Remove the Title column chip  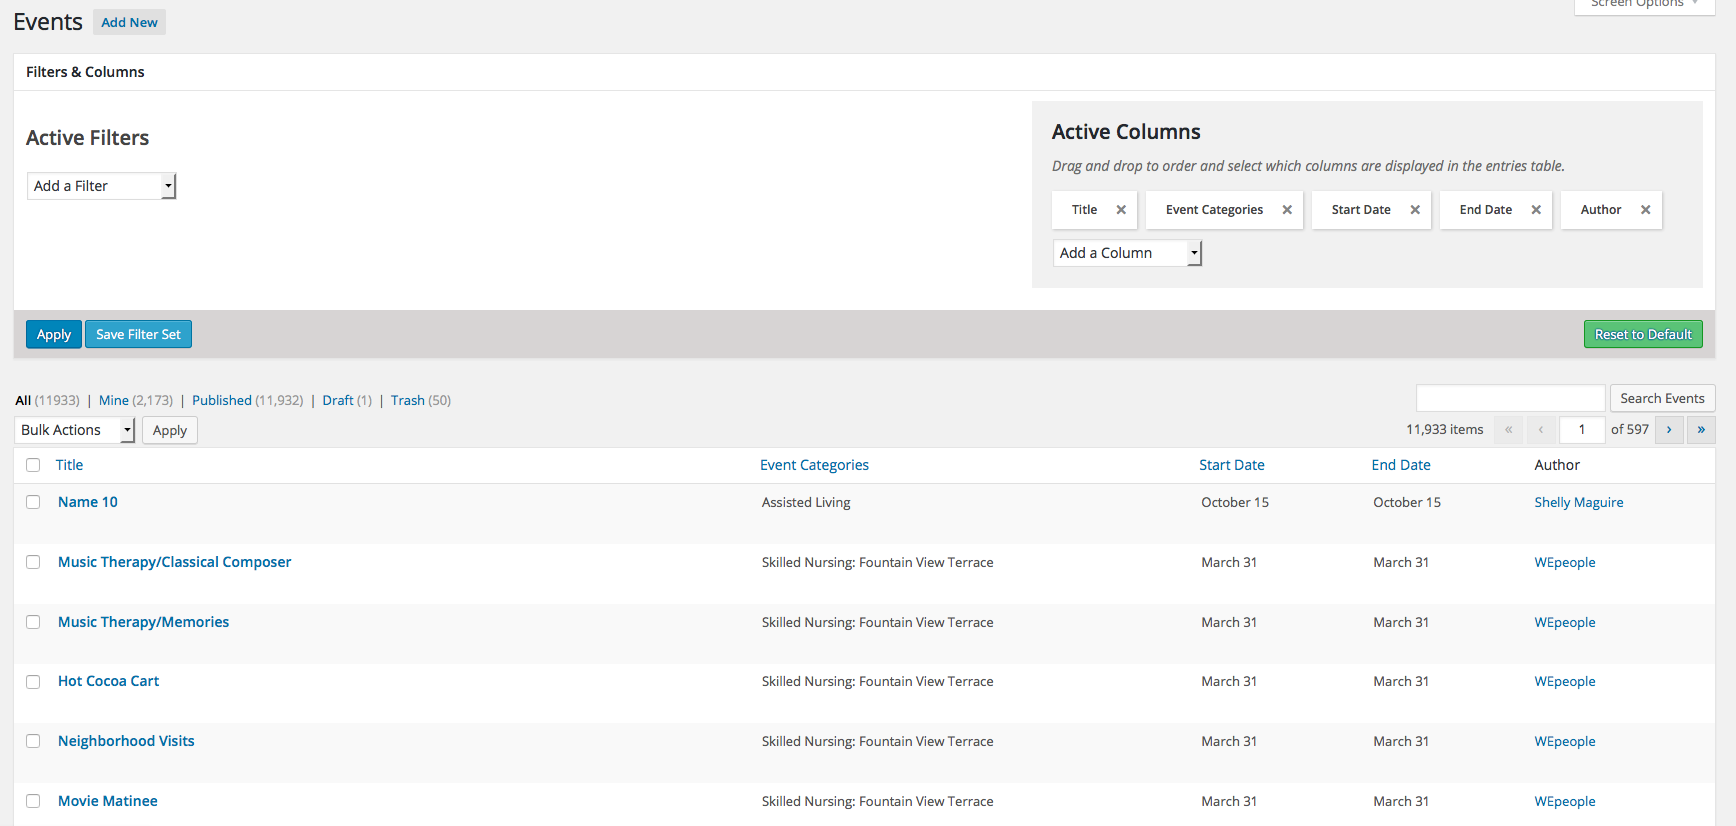coord(1121,210)
